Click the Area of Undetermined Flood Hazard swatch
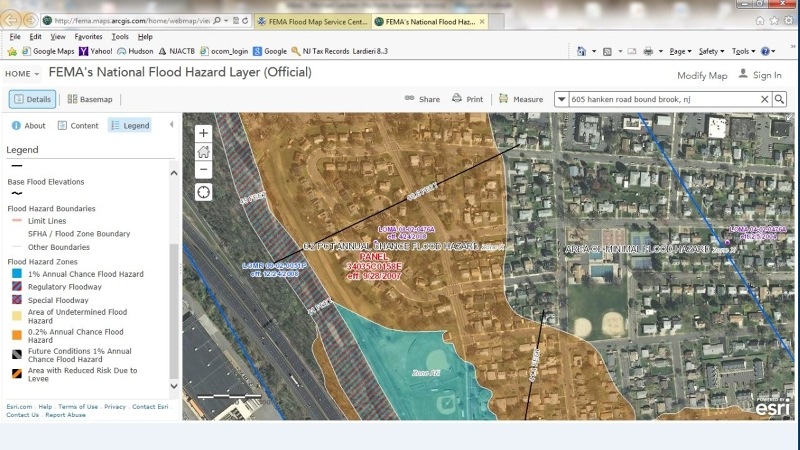The width and height of the screenshot is (800, 450). point(17,316)
